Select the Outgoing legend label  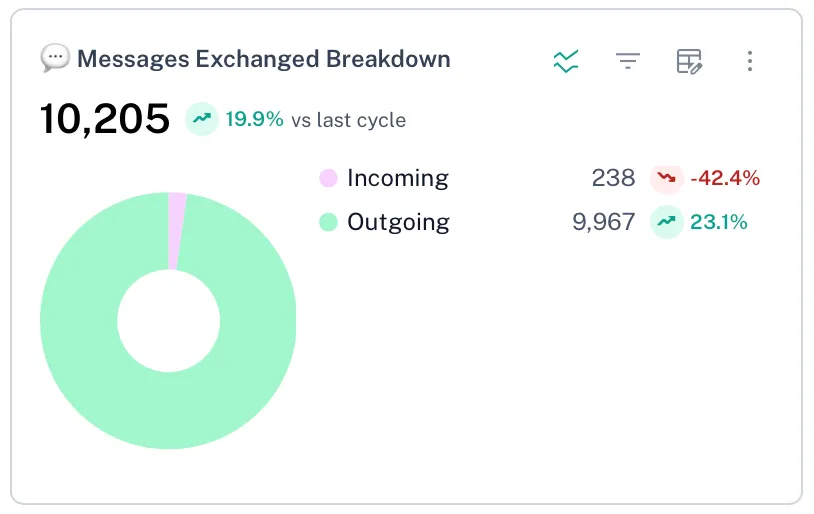[x=398, y=222]
